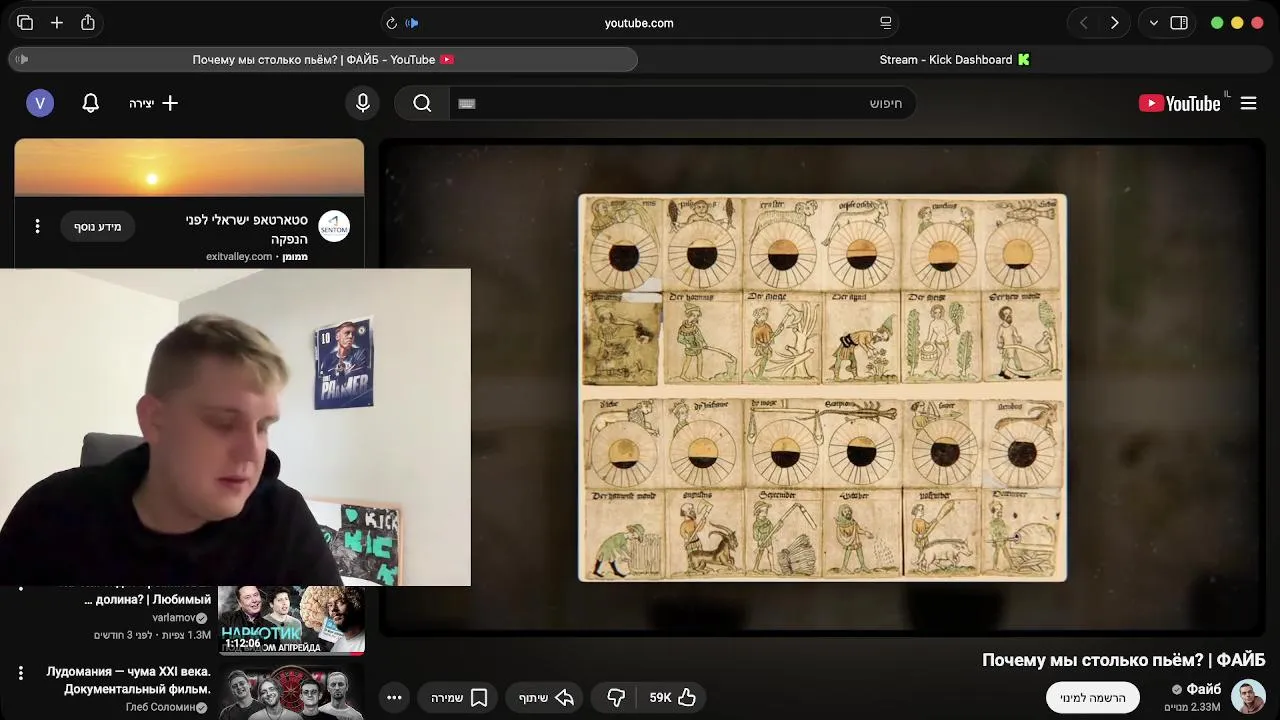This screenshot has width=1280, height=720.
Task: Go to YouTube home via logo
Action: point(1180,103)
